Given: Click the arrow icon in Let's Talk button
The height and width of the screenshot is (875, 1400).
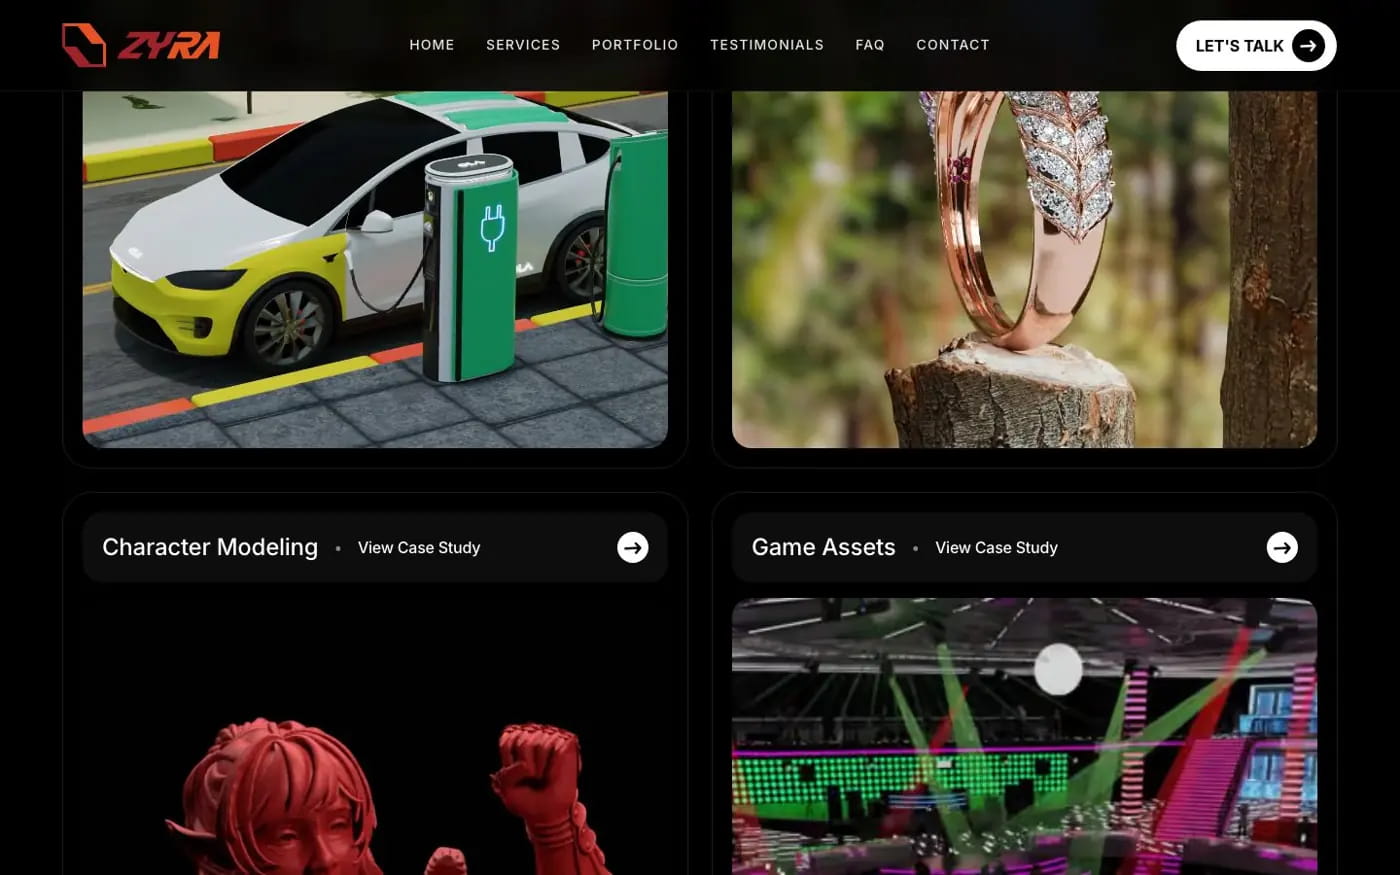Looking at the screenshot, I should click(1308, 46).
